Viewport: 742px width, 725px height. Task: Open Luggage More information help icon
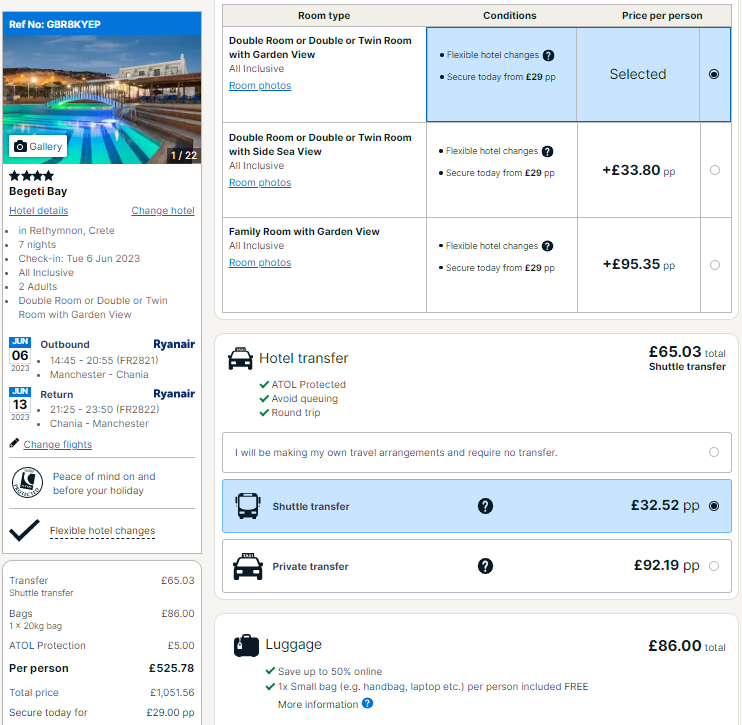[367, 703]
